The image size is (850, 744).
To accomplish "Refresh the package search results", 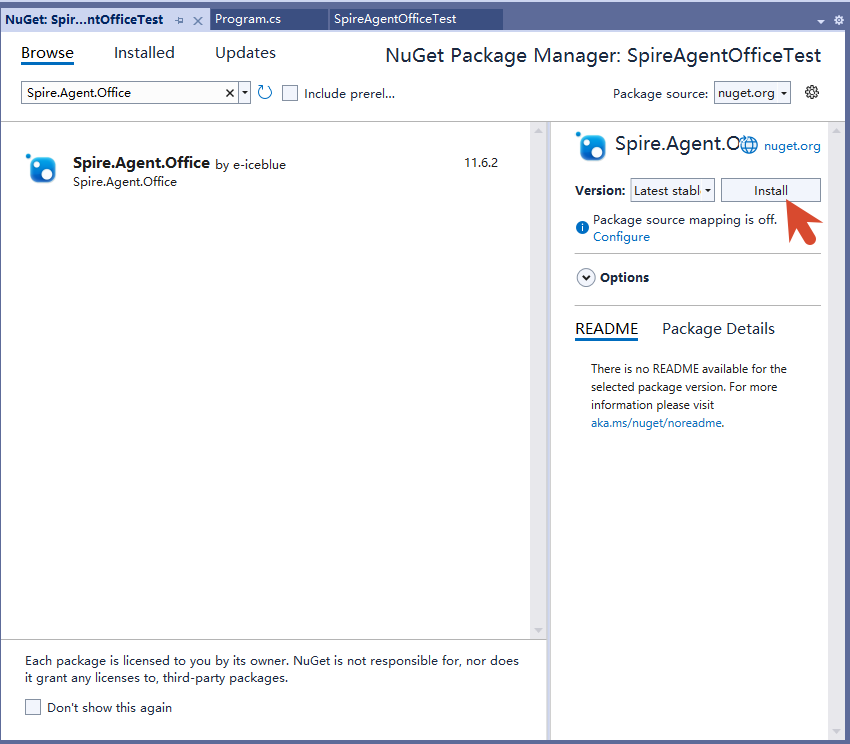I will point(265,93).
